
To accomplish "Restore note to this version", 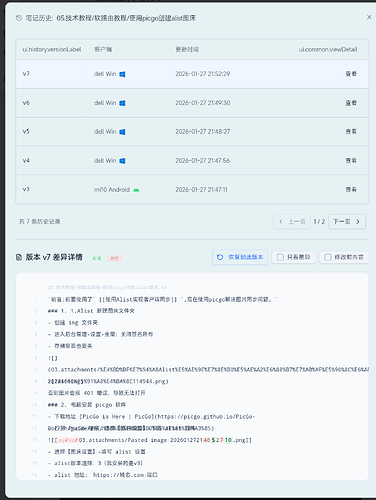I will [240, 257].
